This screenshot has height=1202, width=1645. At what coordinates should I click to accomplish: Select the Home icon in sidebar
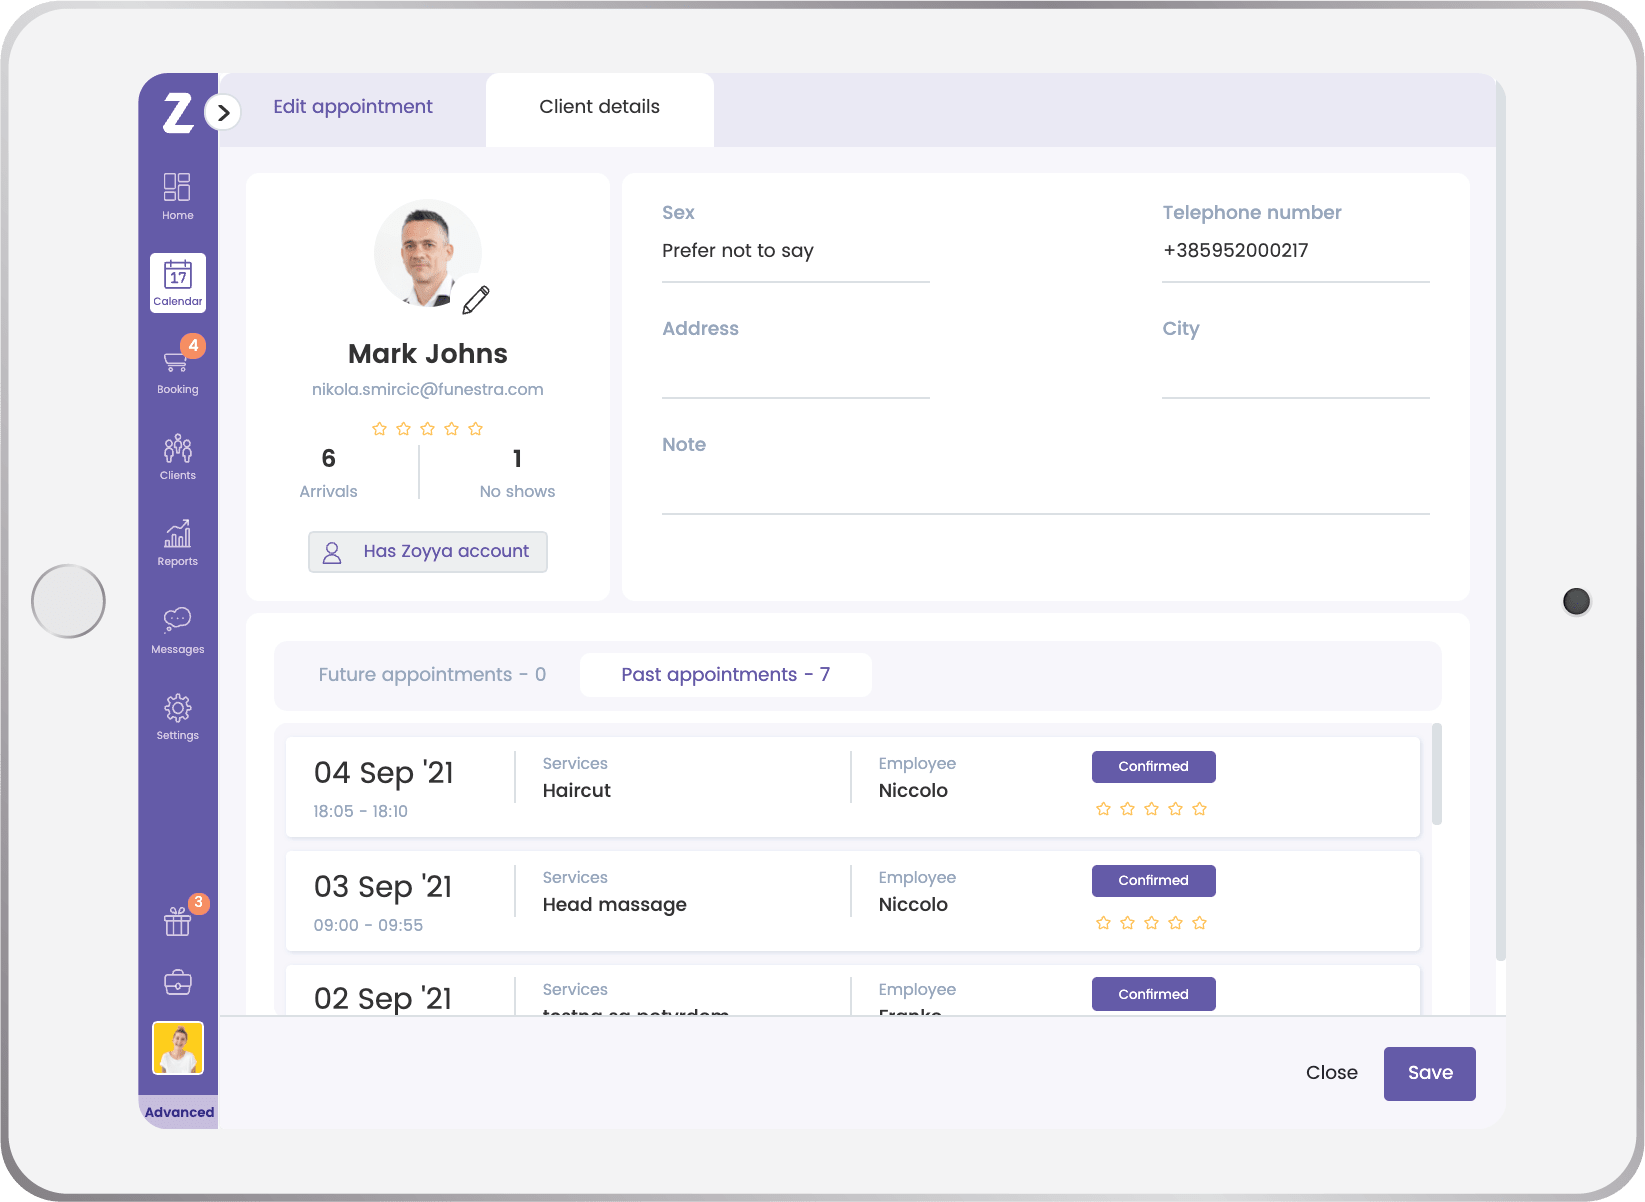pyautogui.click(x=177, y=193)
